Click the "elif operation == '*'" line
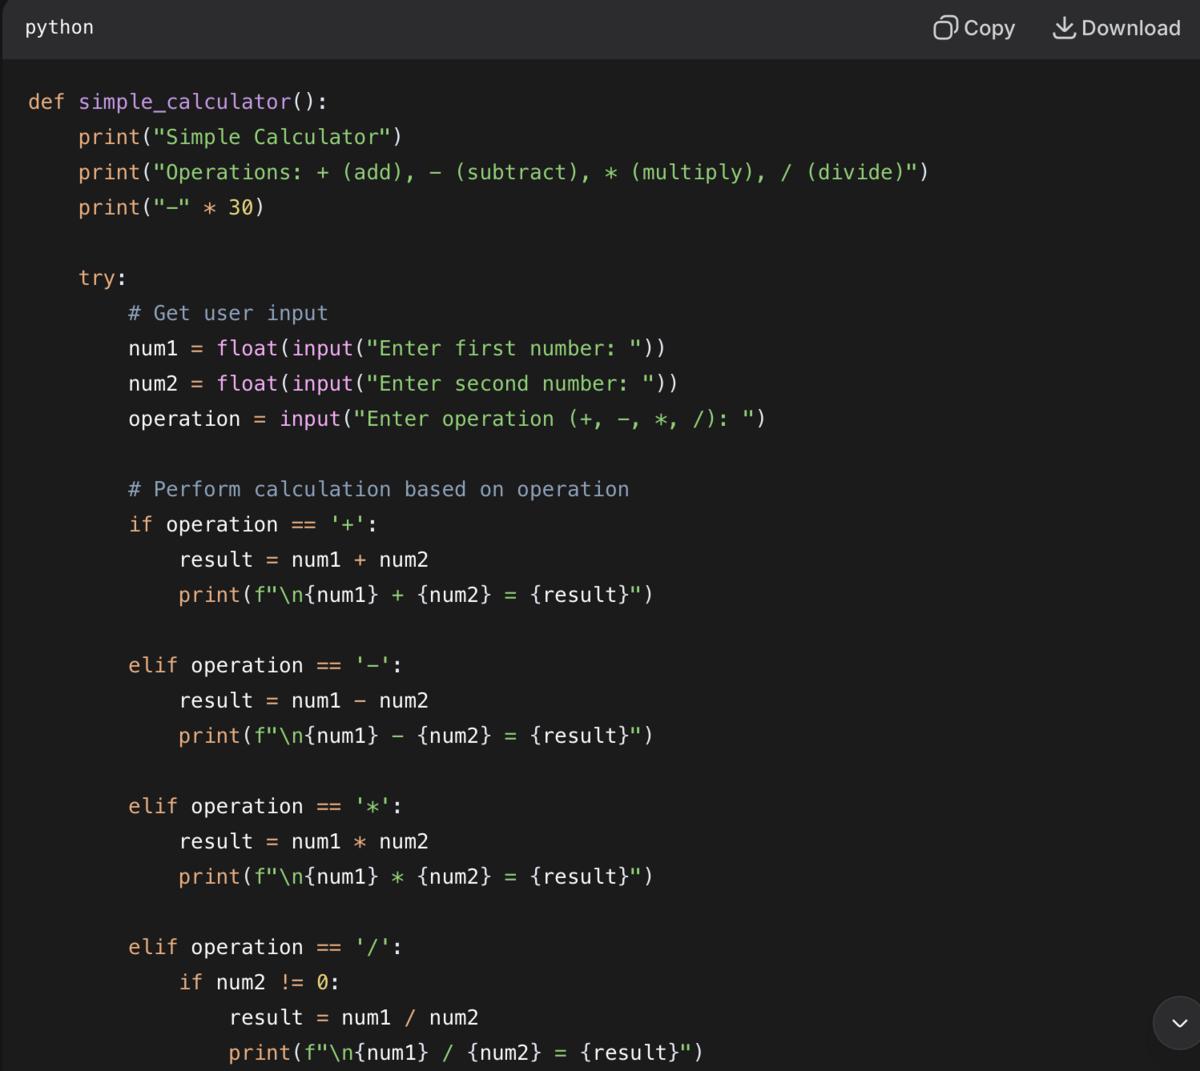Image resolution: width=1200 pixels, height=1071 pixels. click(x=264, y=806)
